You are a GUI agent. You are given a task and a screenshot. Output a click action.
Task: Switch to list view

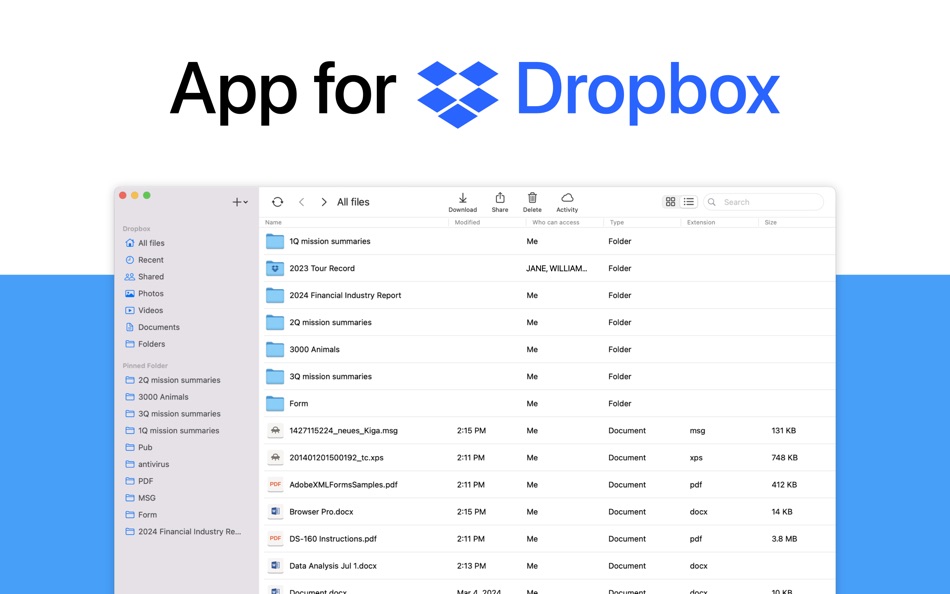pos(689,202)
